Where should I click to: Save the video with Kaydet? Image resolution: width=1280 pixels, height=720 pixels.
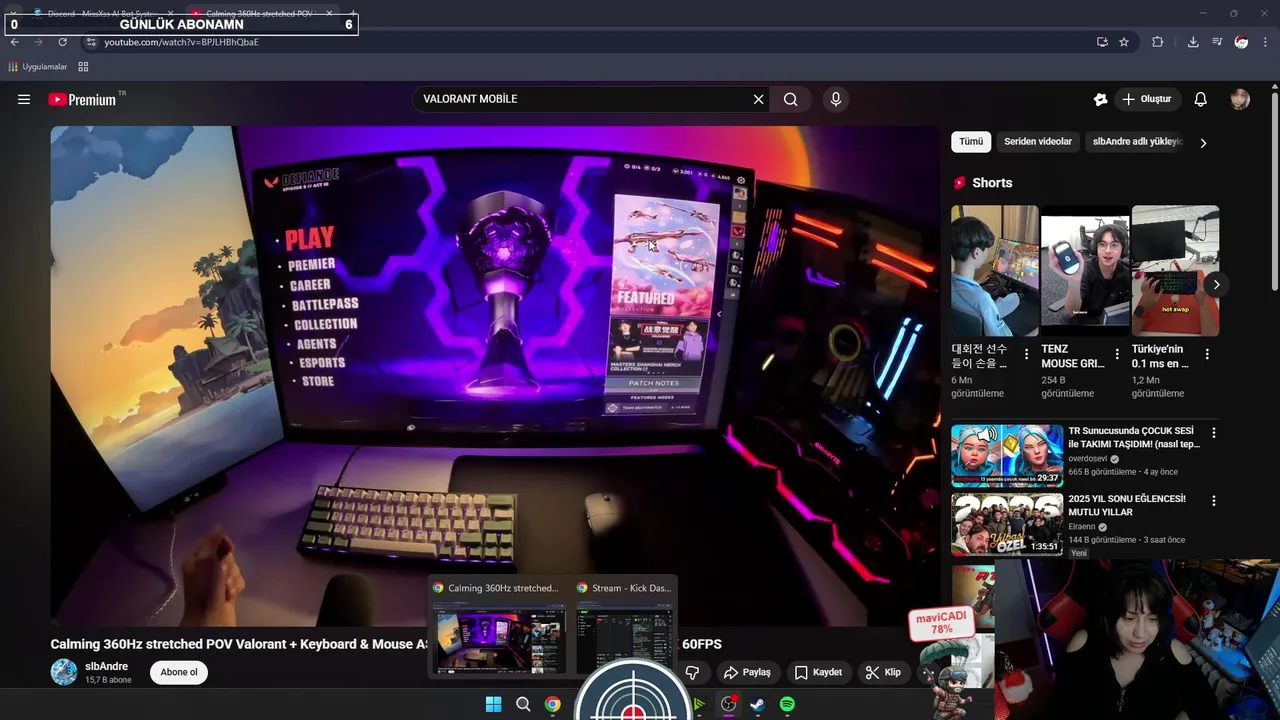click(818, 672)
